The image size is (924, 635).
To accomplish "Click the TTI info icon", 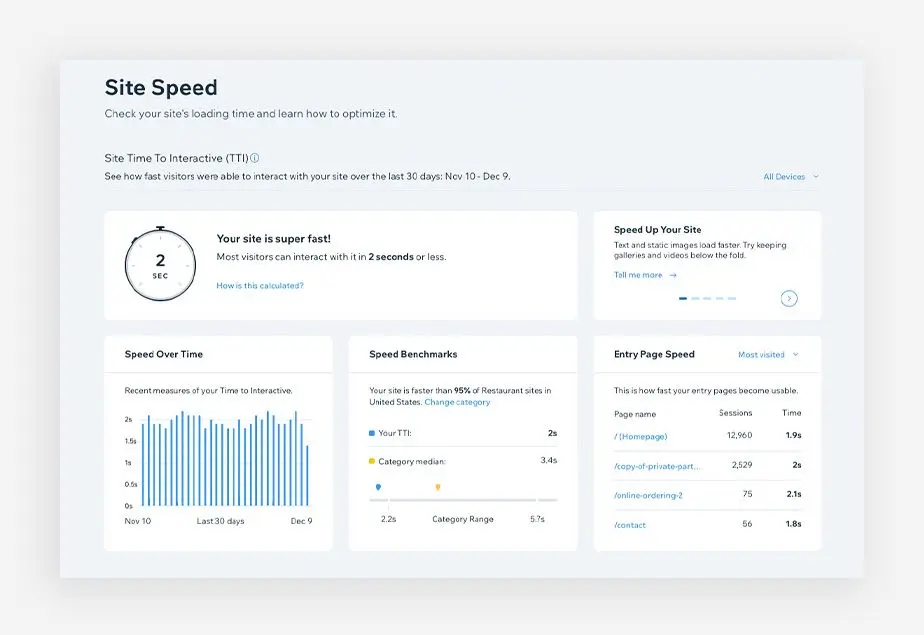I will pyautogui.click(x=255, y=158).
